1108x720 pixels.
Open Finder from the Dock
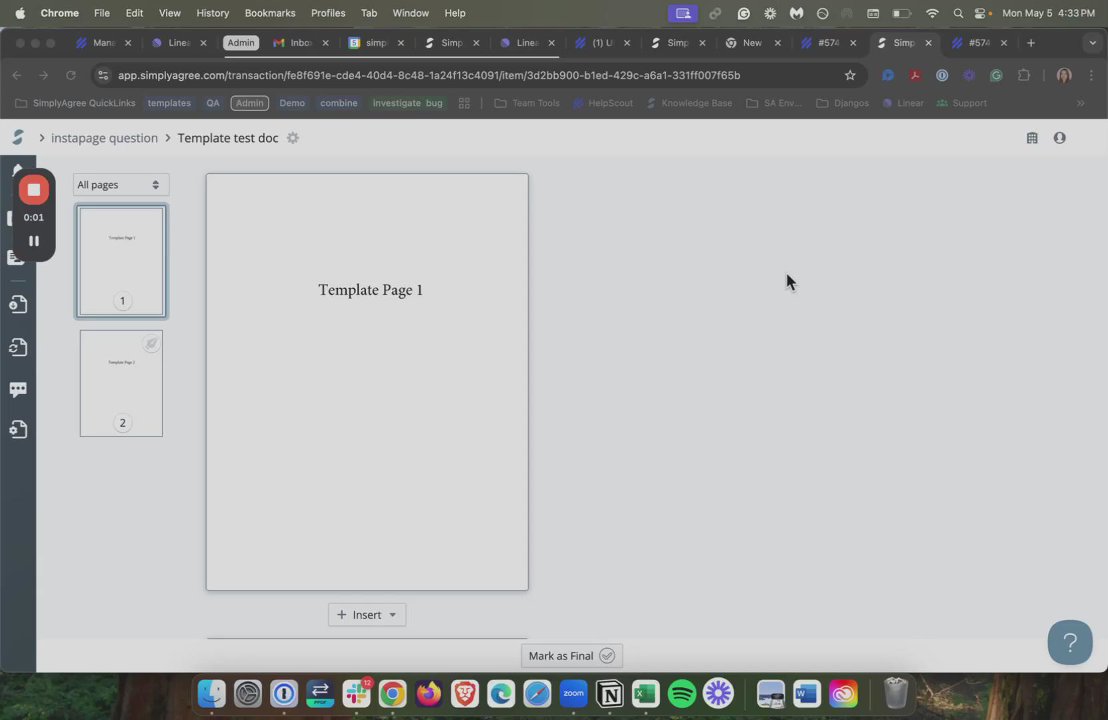[211, 694]
